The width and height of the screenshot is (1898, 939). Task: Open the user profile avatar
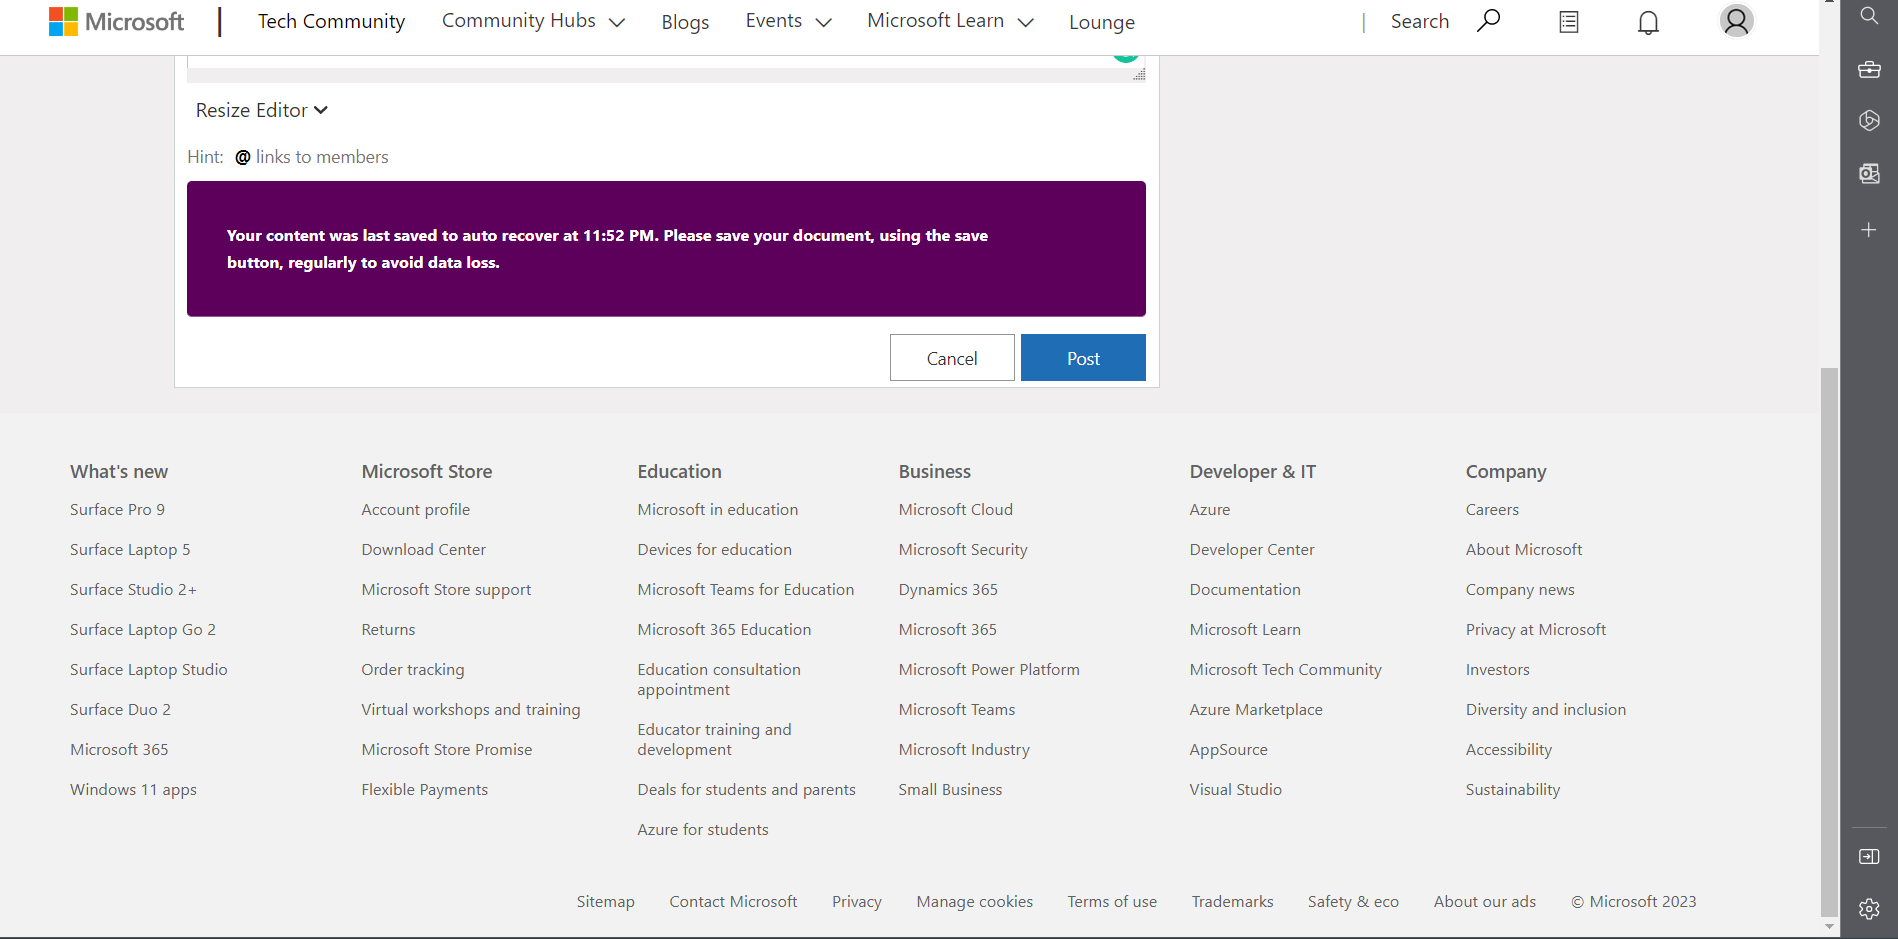(x=1737, y=21)
